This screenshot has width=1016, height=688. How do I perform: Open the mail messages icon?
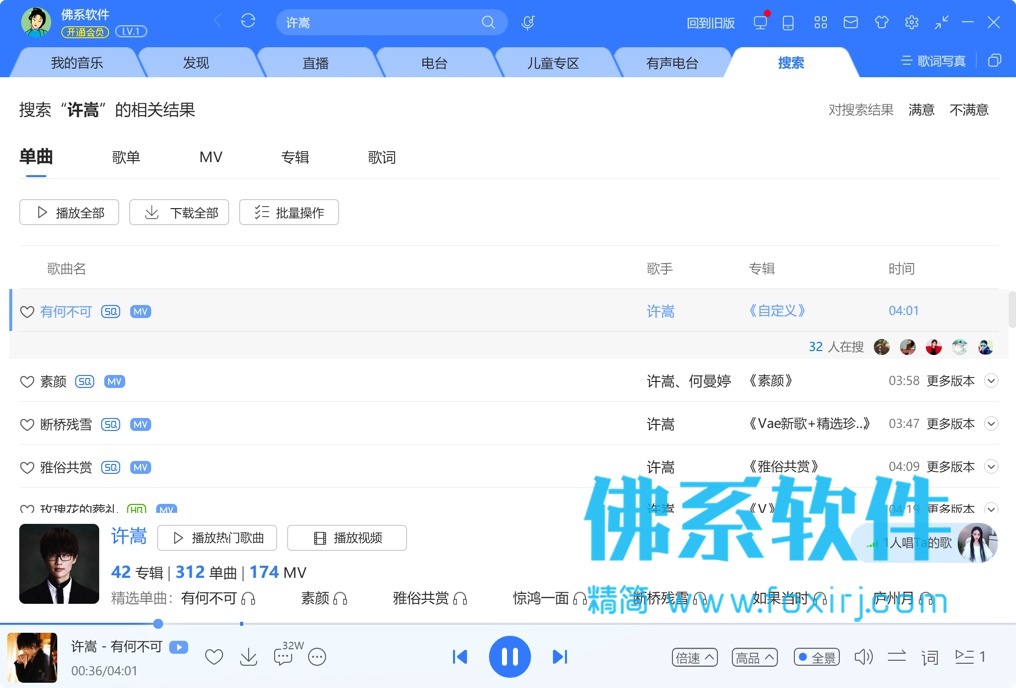[851, 23]
